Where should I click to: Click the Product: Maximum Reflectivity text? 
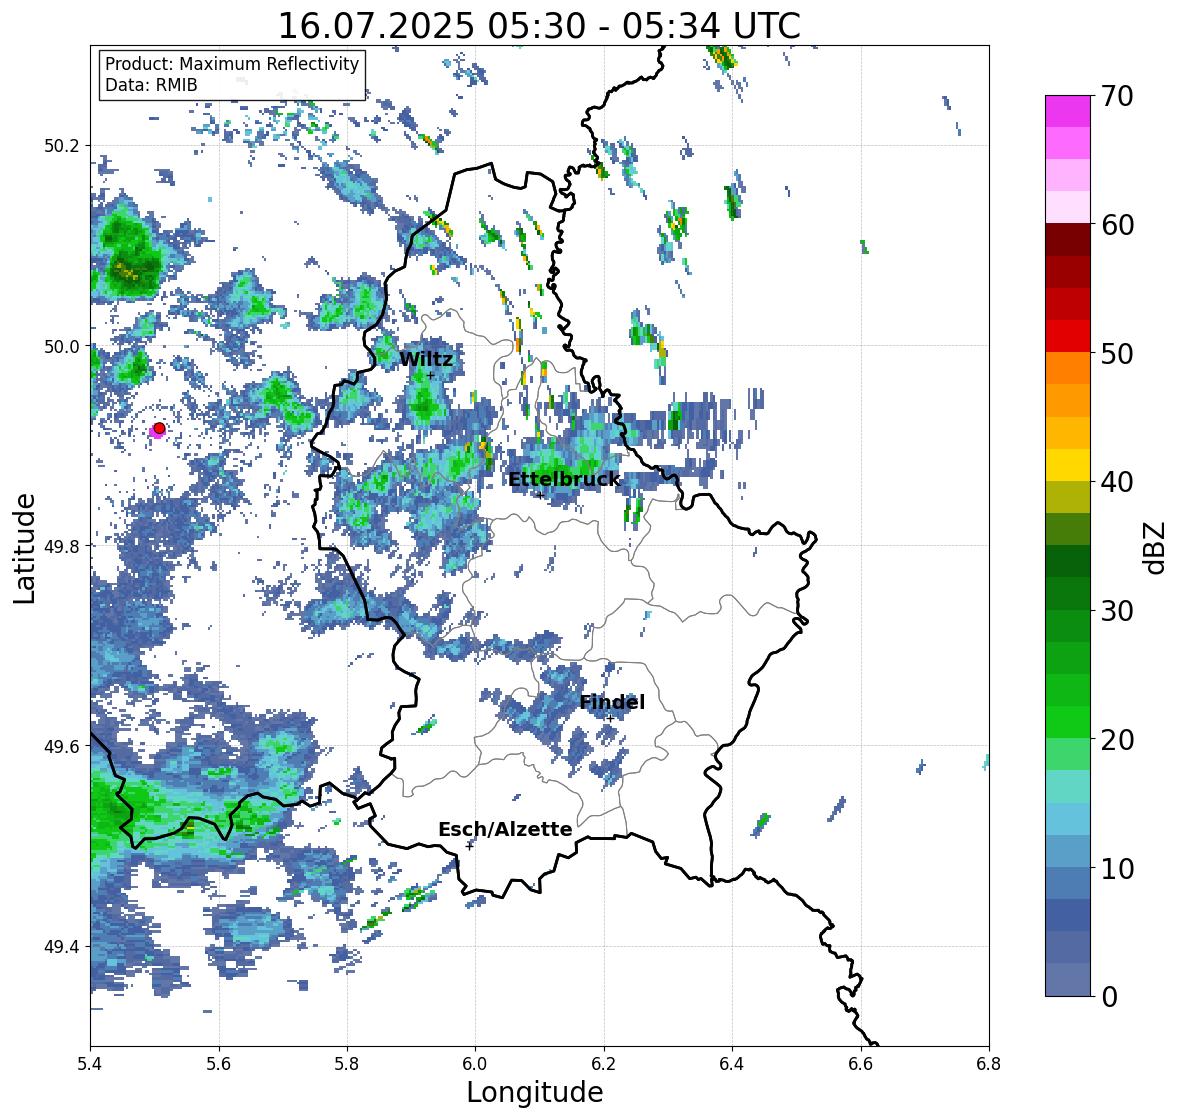point(232,64)
